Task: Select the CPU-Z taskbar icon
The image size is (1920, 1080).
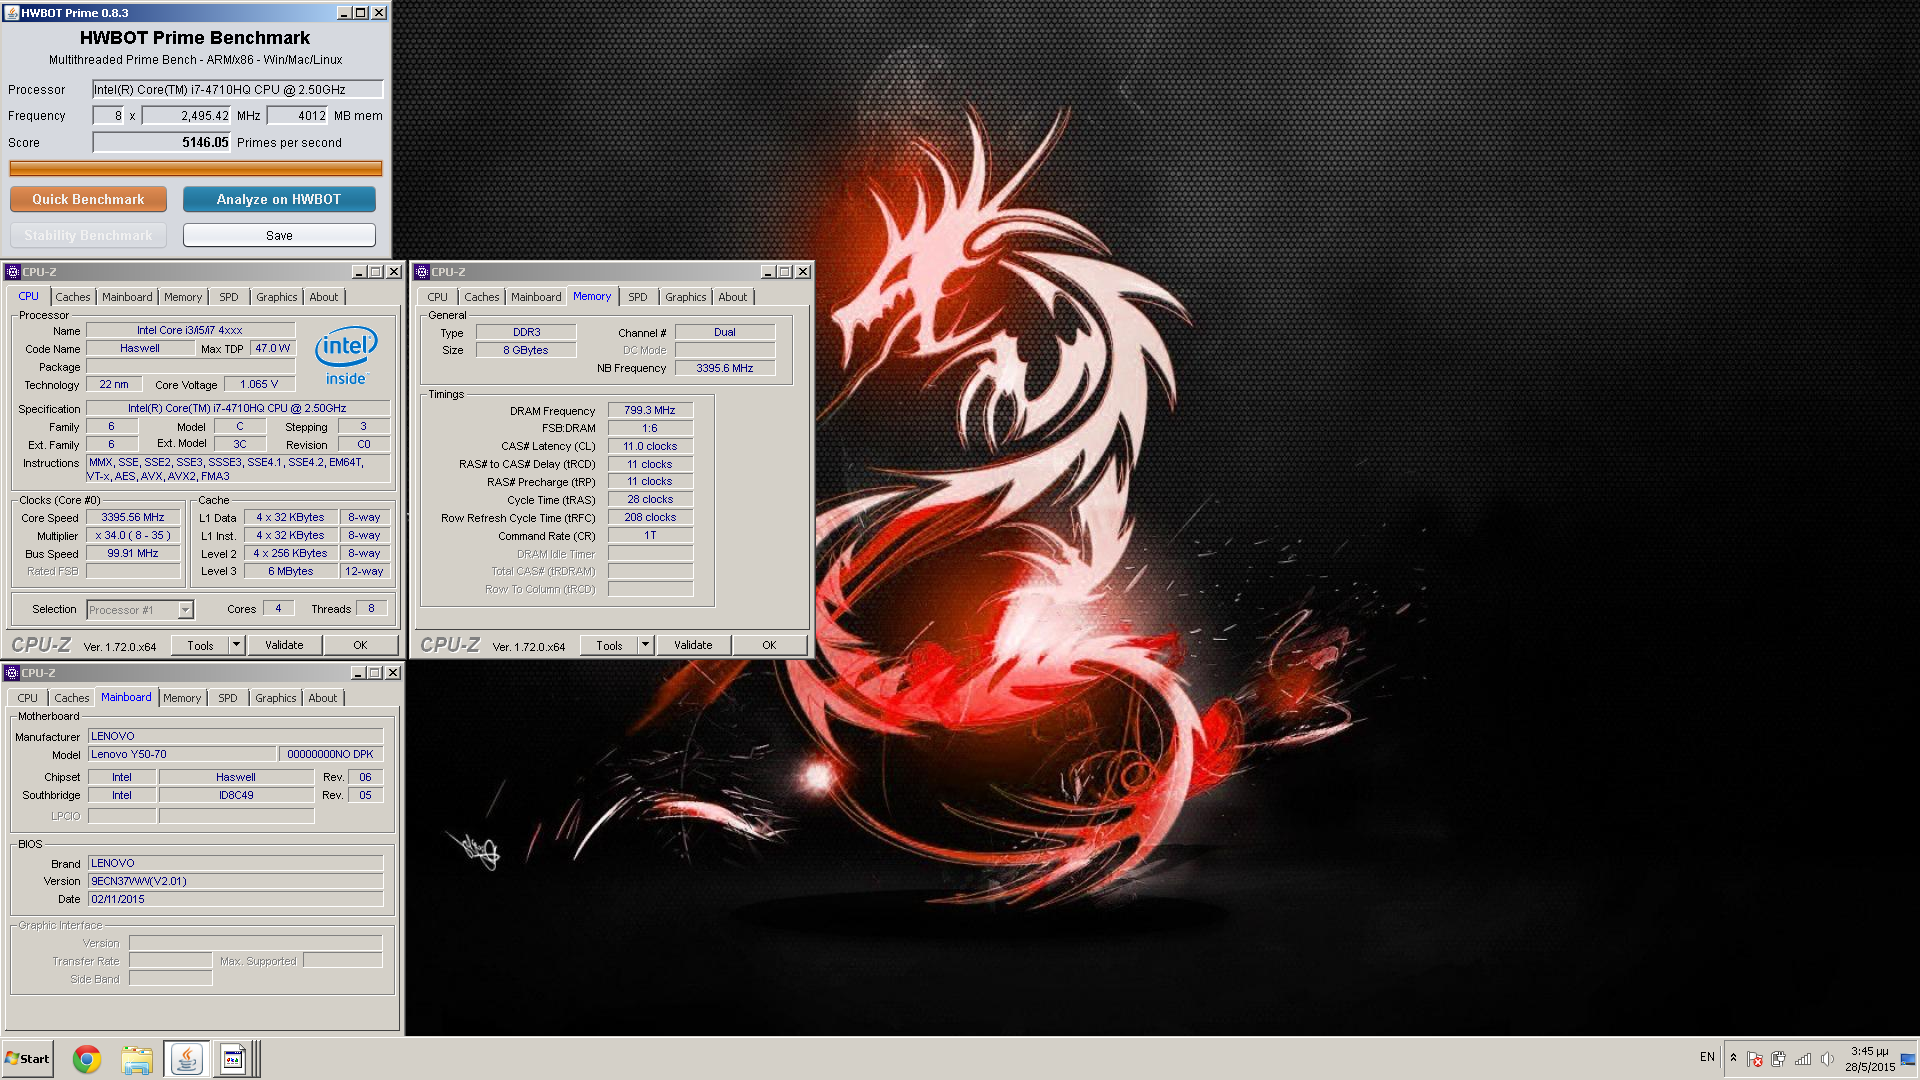Action: 233,1059
